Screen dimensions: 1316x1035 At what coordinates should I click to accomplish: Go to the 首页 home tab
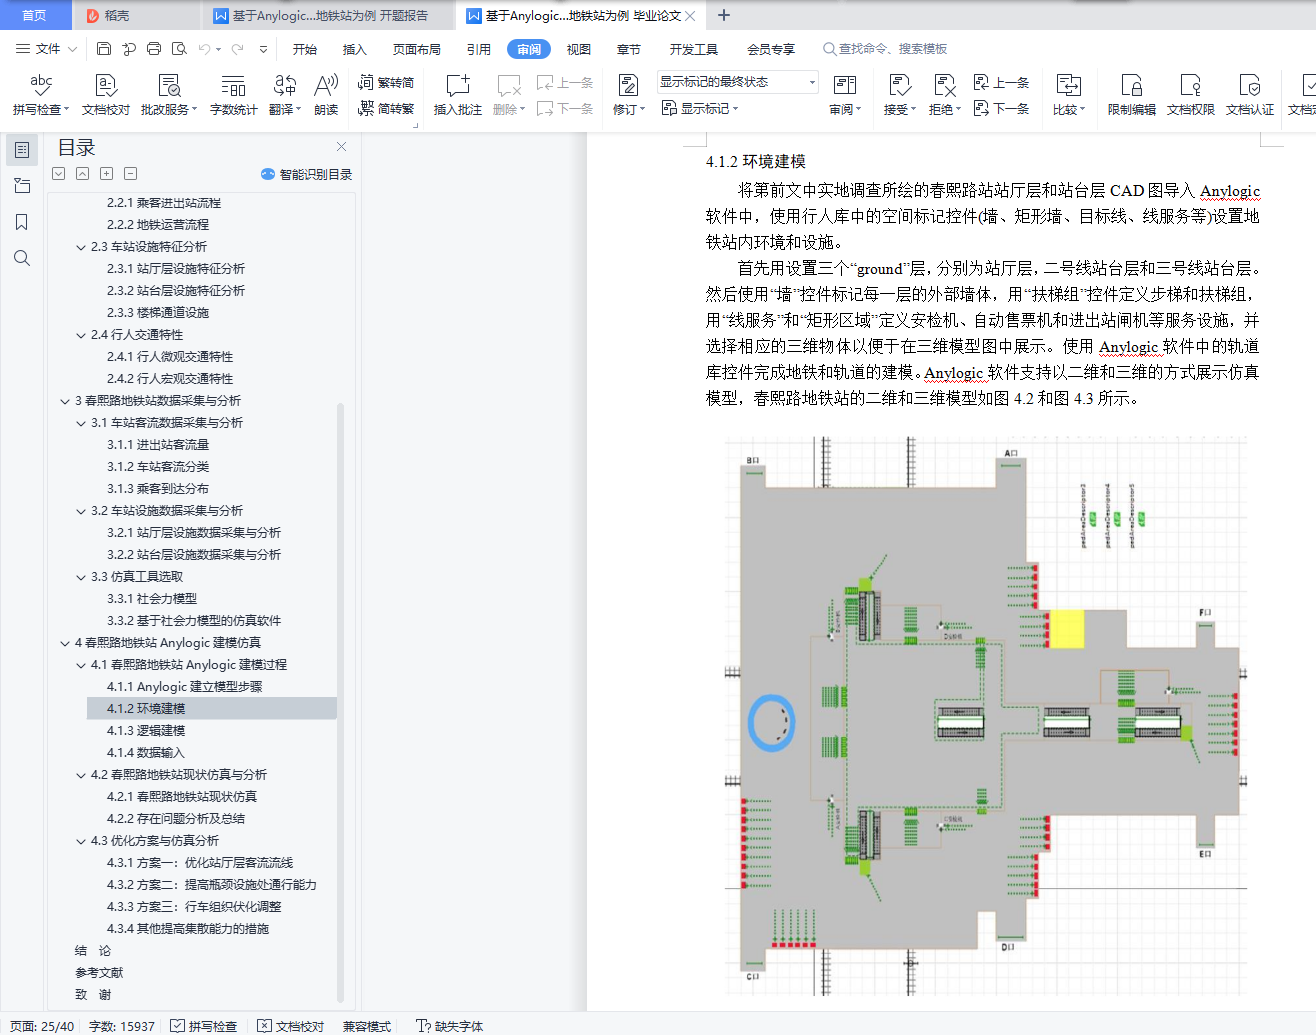35,15
